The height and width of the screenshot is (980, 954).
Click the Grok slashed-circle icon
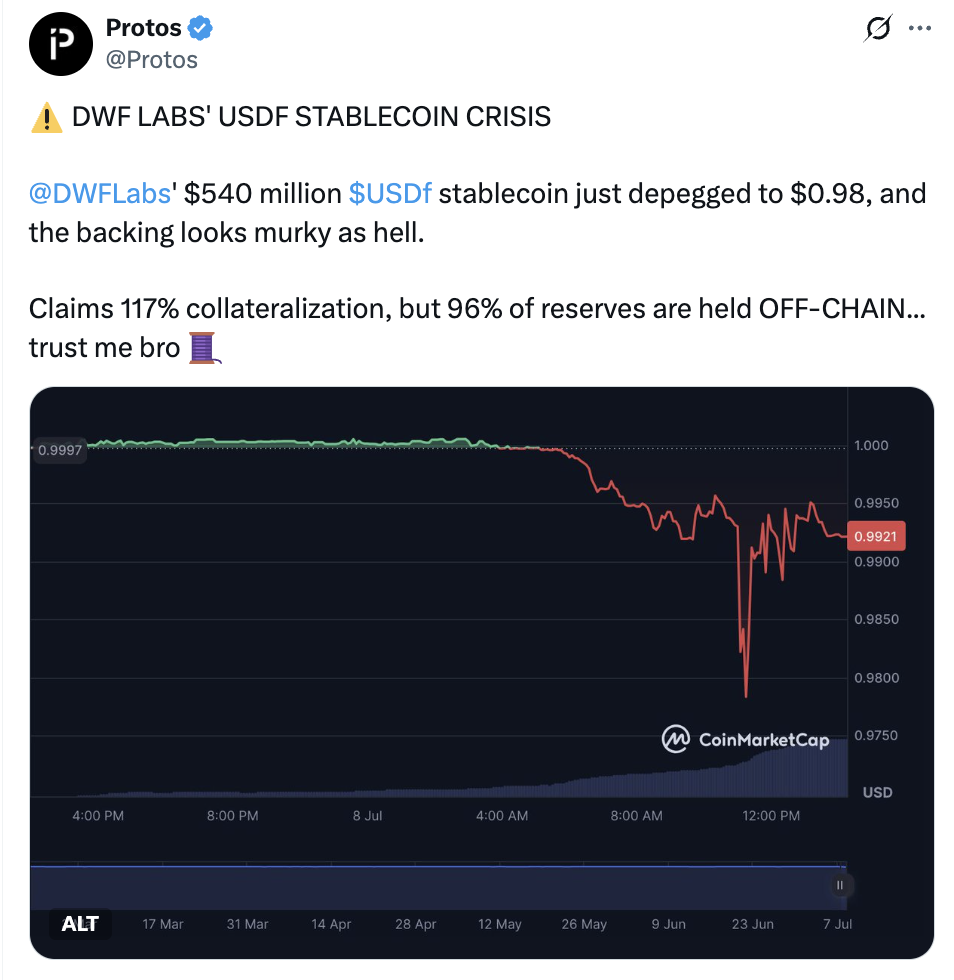tap(878, 28)
